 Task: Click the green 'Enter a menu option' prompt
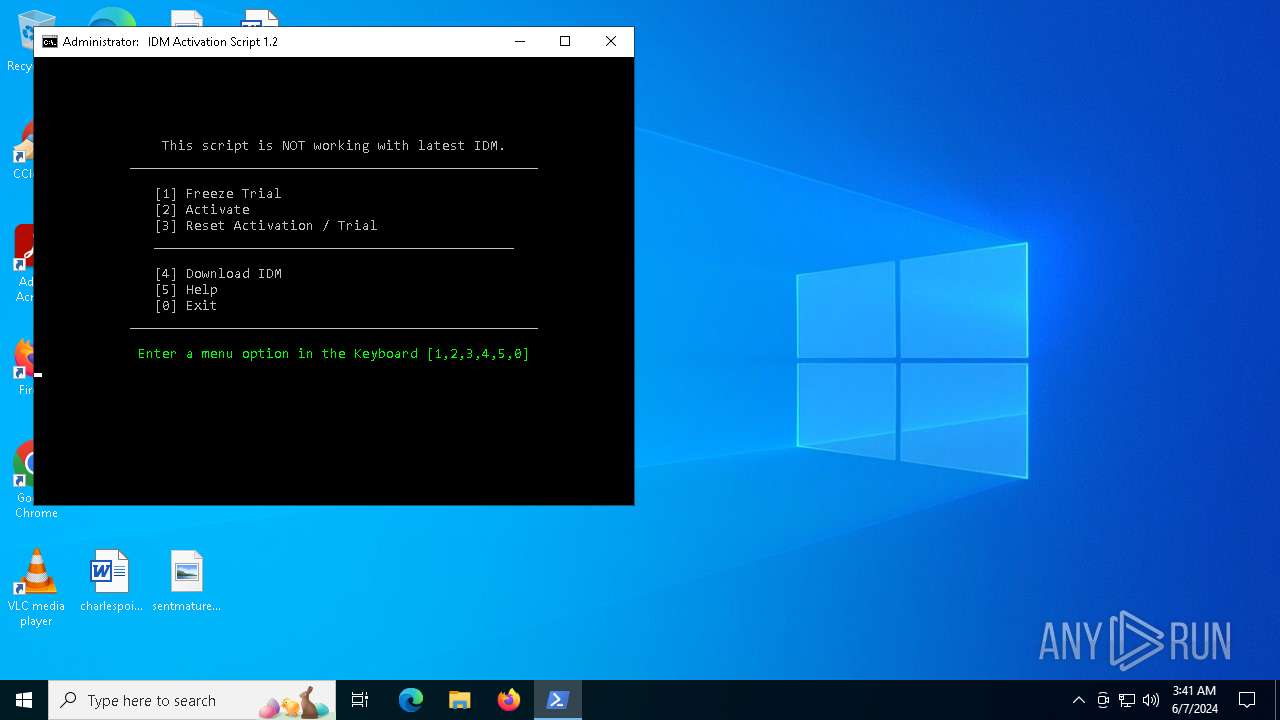click(334, 354)
